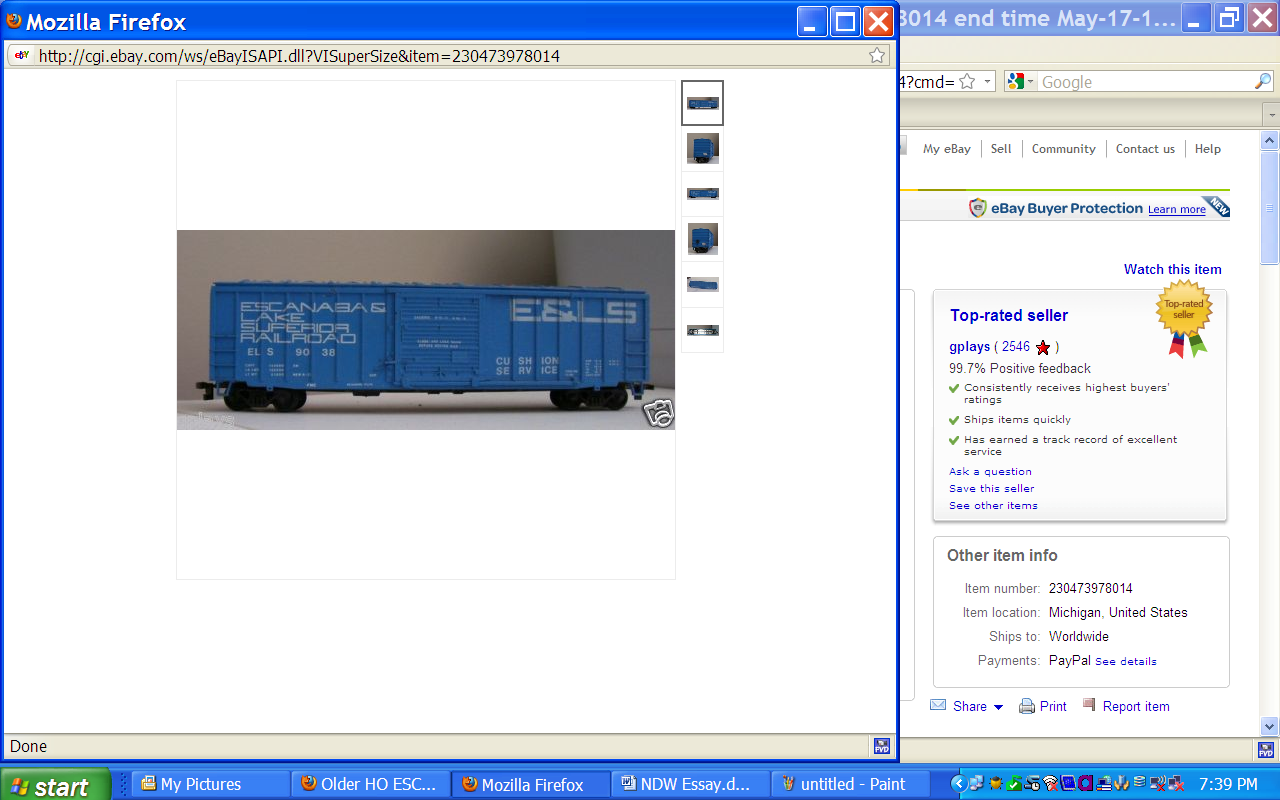Screen dimensions: 1280x800
Task: Click the Print link
Action: click(1053, 706)
